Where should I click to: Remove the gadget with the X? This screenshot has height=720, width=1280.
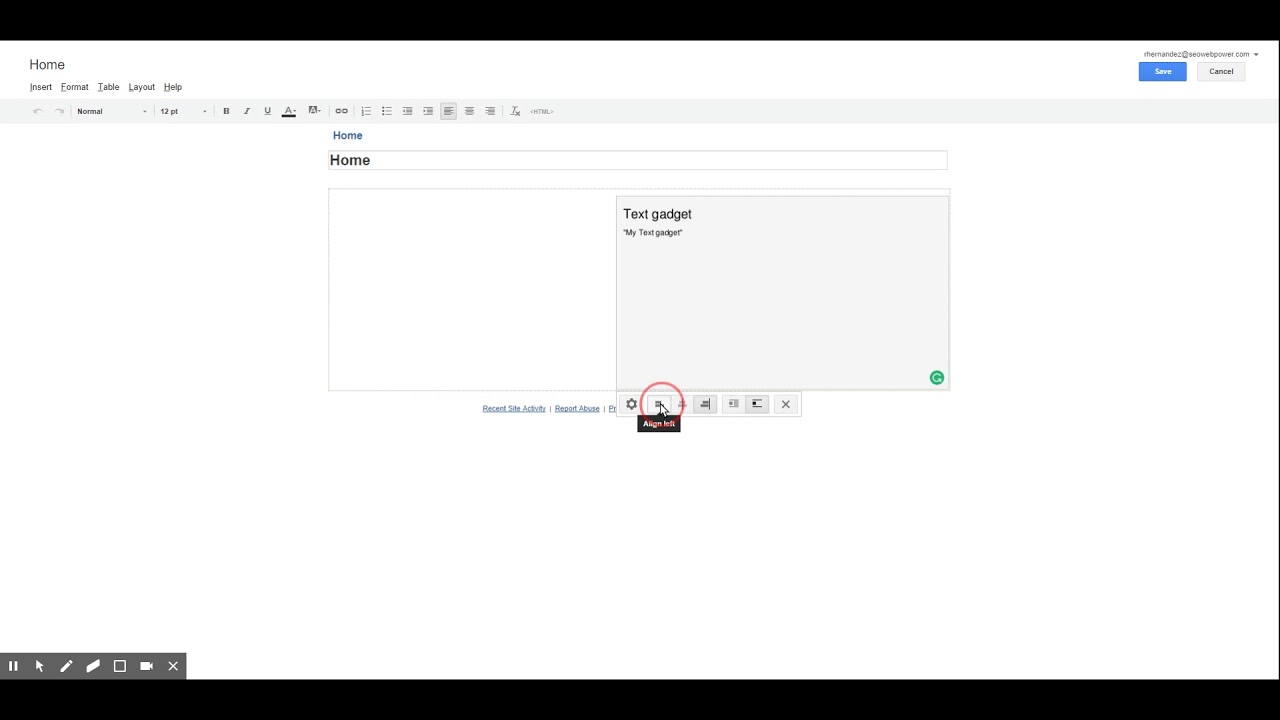pyautogui.click(x=786, y=404)
